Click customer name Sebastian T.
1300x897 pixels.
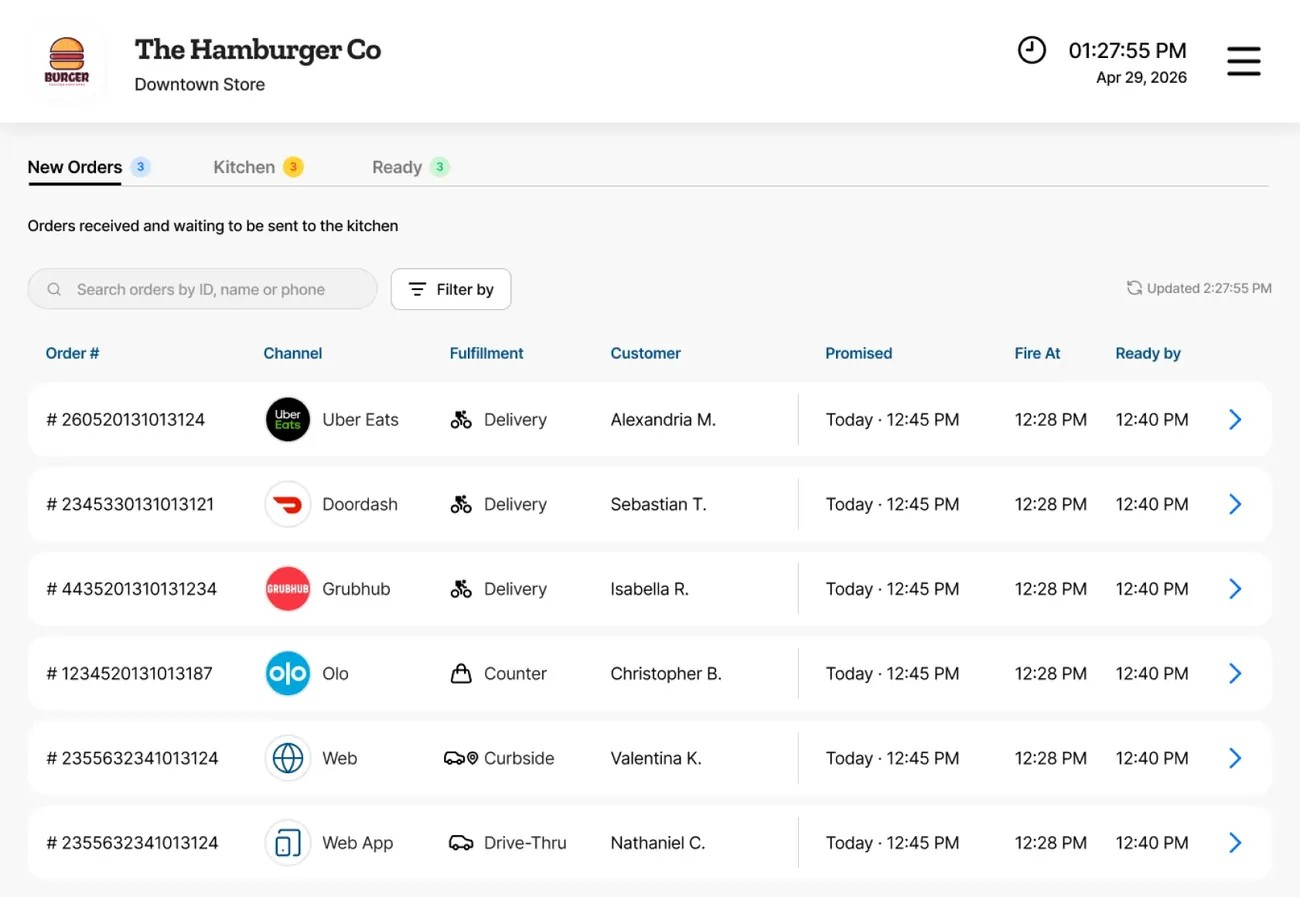point(659,504)
